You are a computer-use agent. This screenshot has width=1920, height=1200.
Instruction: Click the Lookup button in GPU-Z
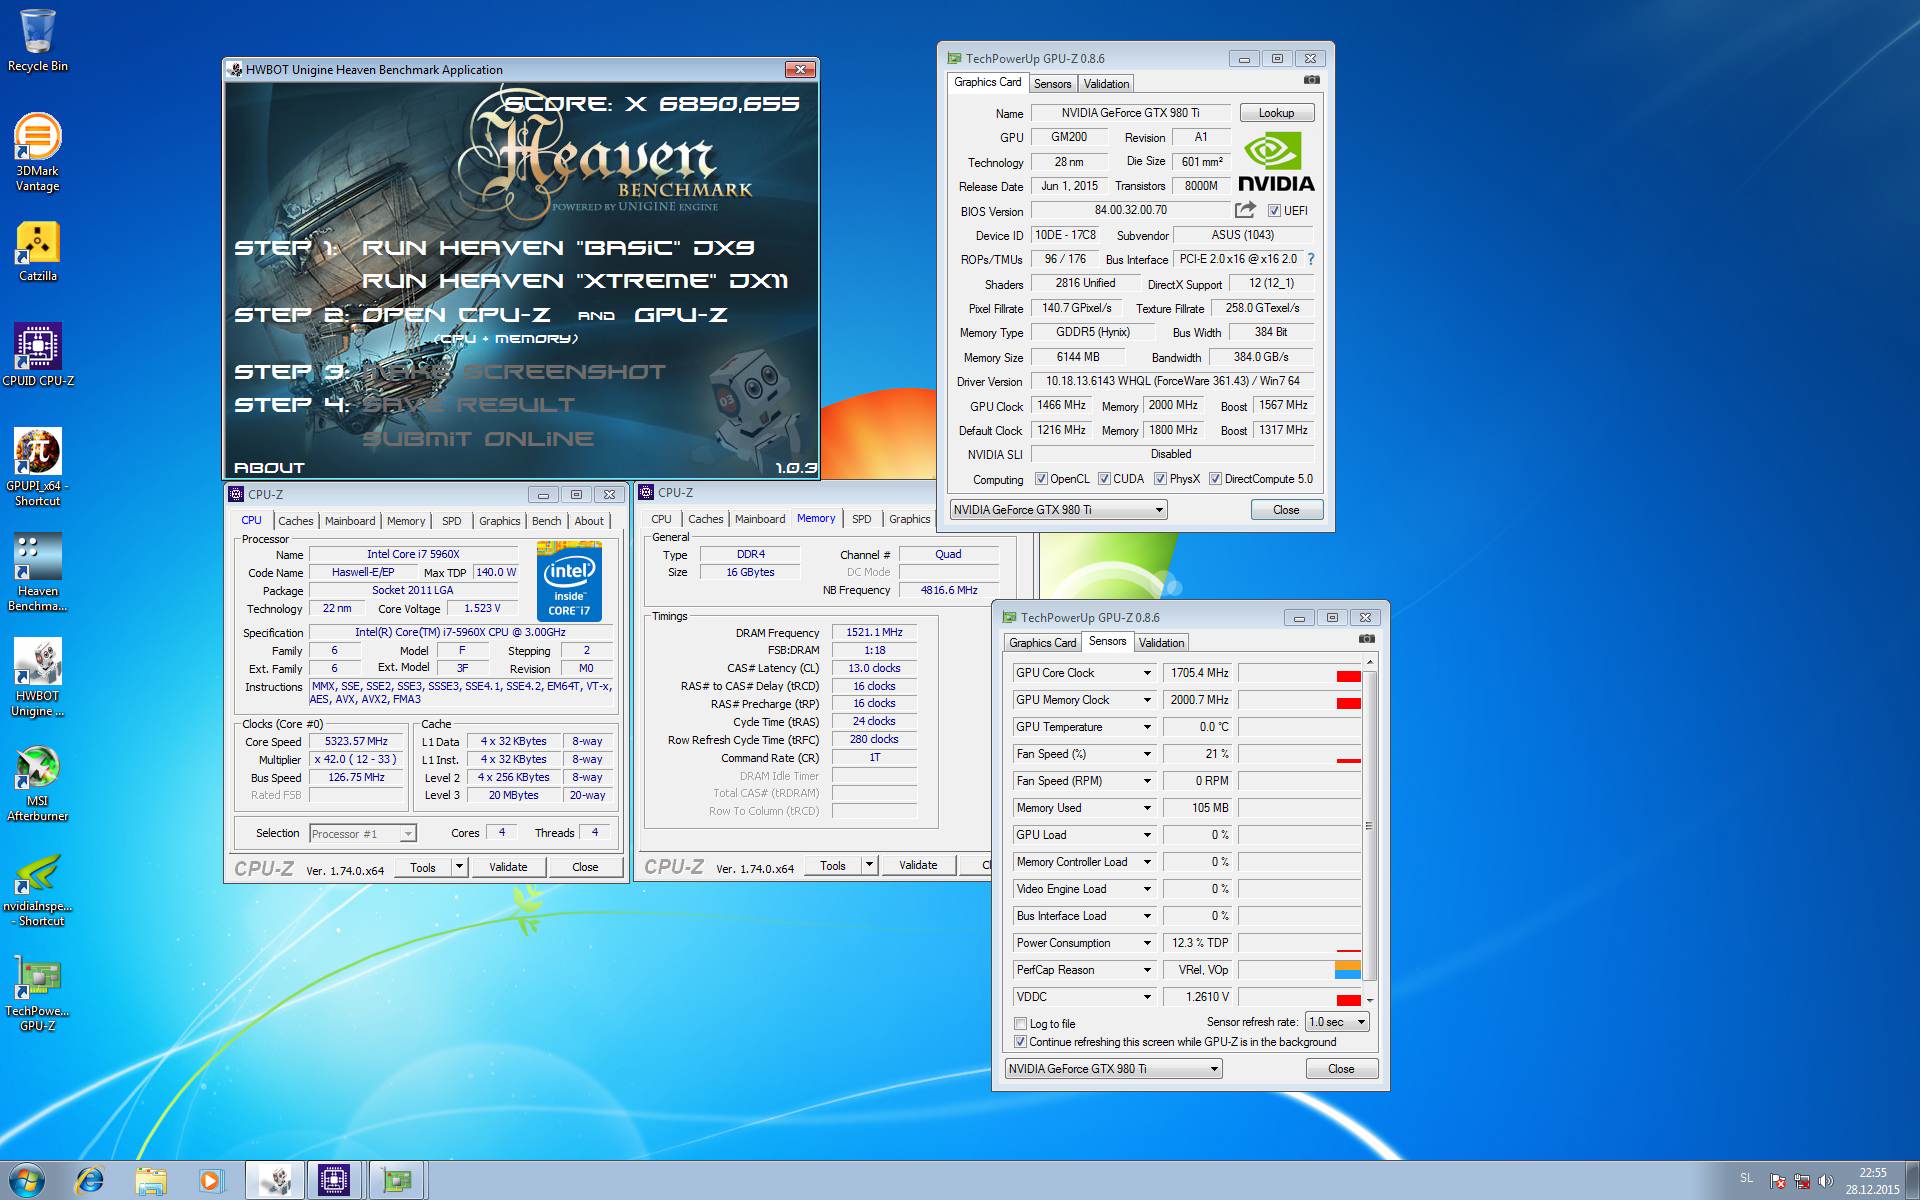coord(1276,113)
